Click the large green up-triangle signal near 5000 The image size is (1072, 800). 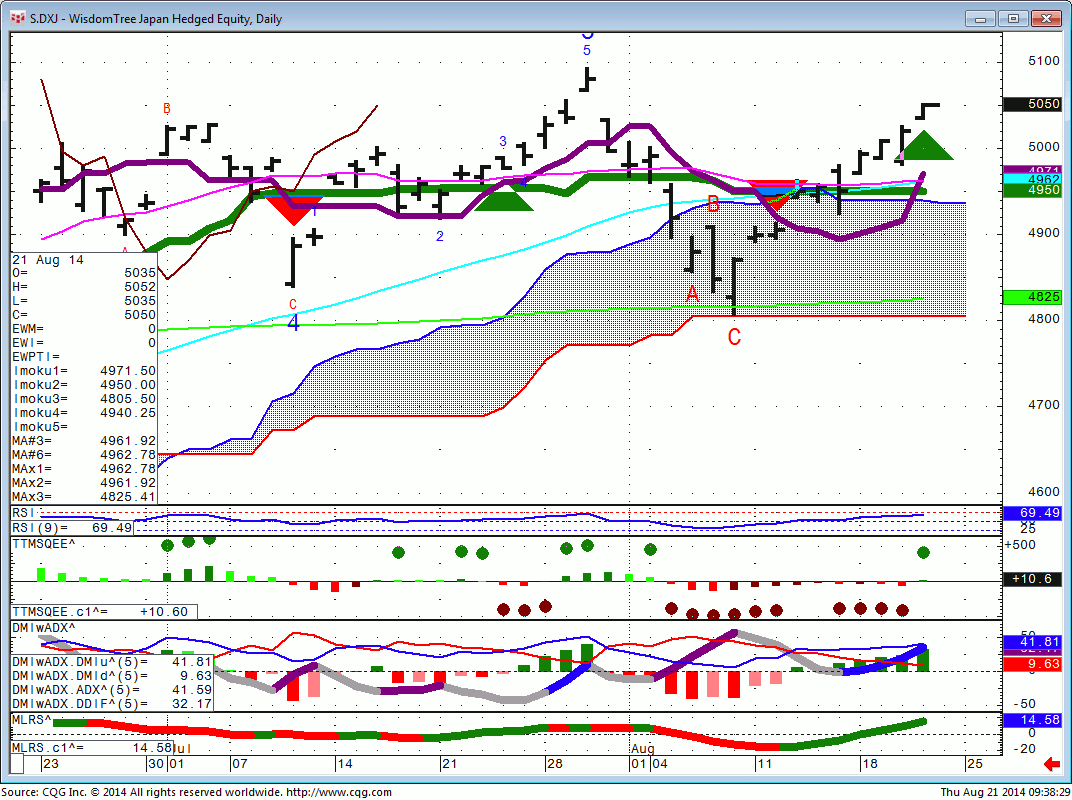click(x=924, y=145)
